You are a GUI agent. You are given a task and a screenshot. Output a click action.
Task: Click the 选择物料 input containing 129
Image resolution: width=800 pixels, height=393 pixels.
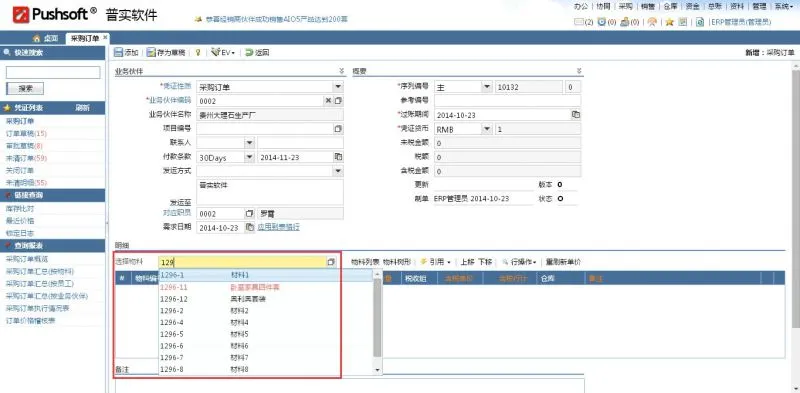[x=242, y=262]
